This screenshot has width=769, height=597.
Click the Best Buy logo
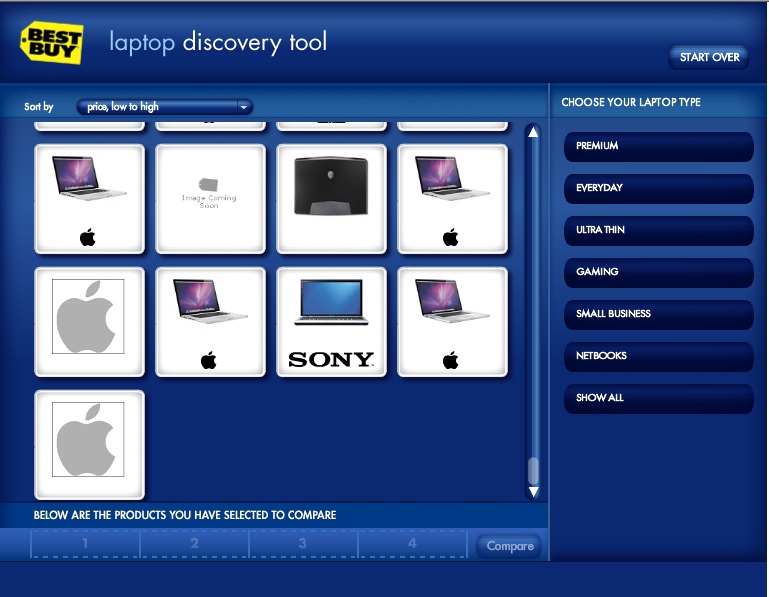pos(52,42)
